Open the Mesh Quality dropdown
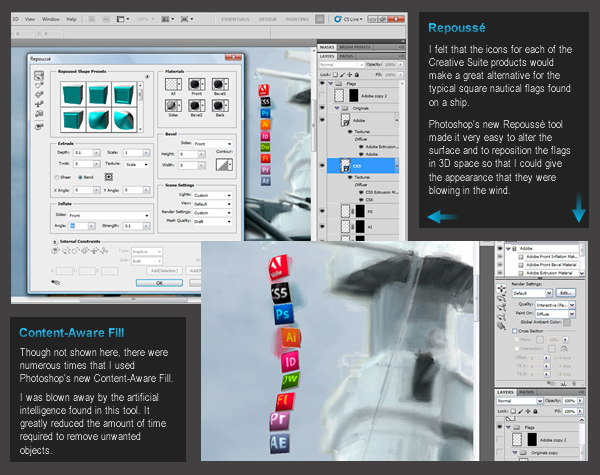 click(212, 221)
